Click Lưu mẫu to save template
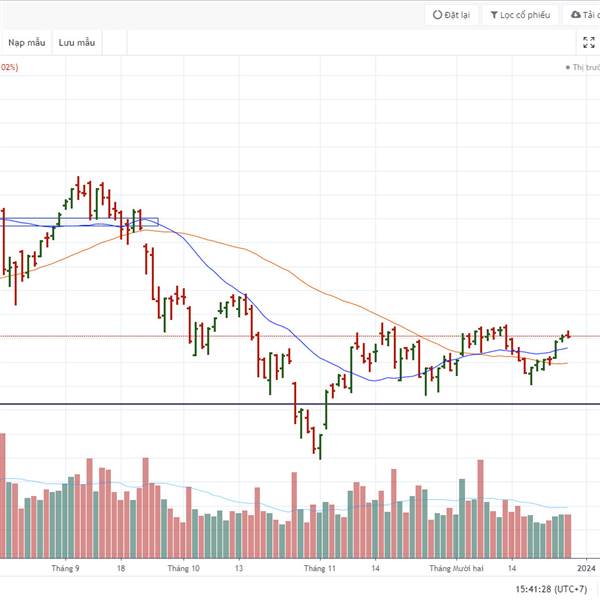 (77, 42)
